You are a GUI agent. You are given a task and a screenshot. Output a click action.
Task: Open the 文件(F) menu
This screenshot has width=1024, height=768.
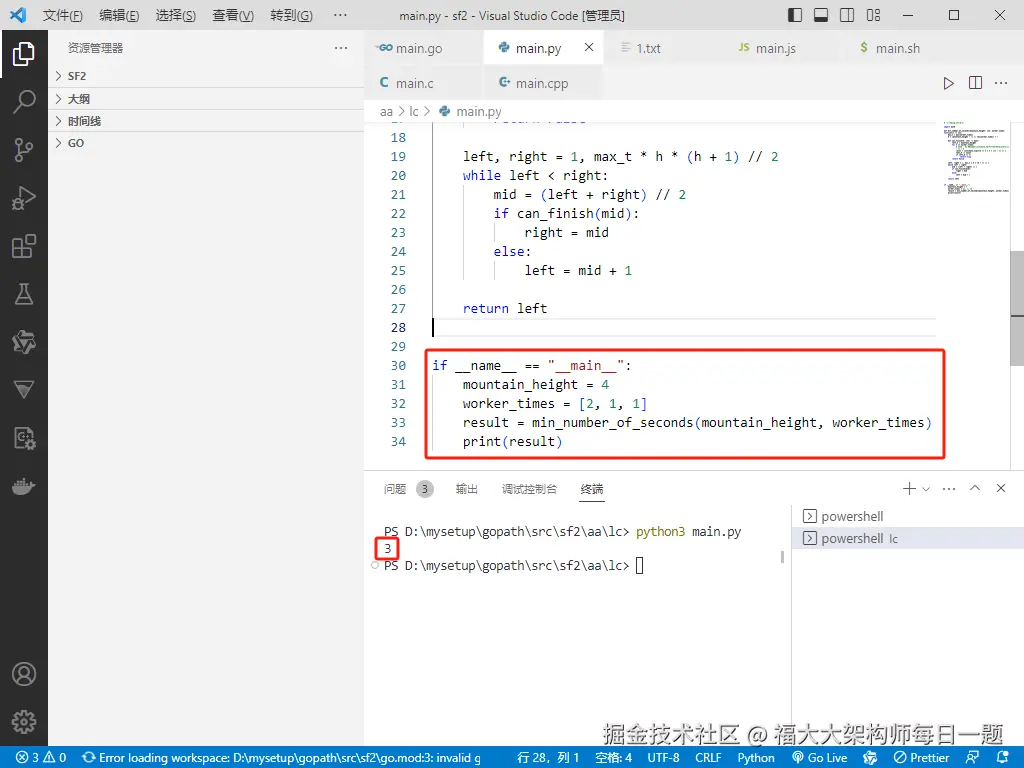point(63,15)
